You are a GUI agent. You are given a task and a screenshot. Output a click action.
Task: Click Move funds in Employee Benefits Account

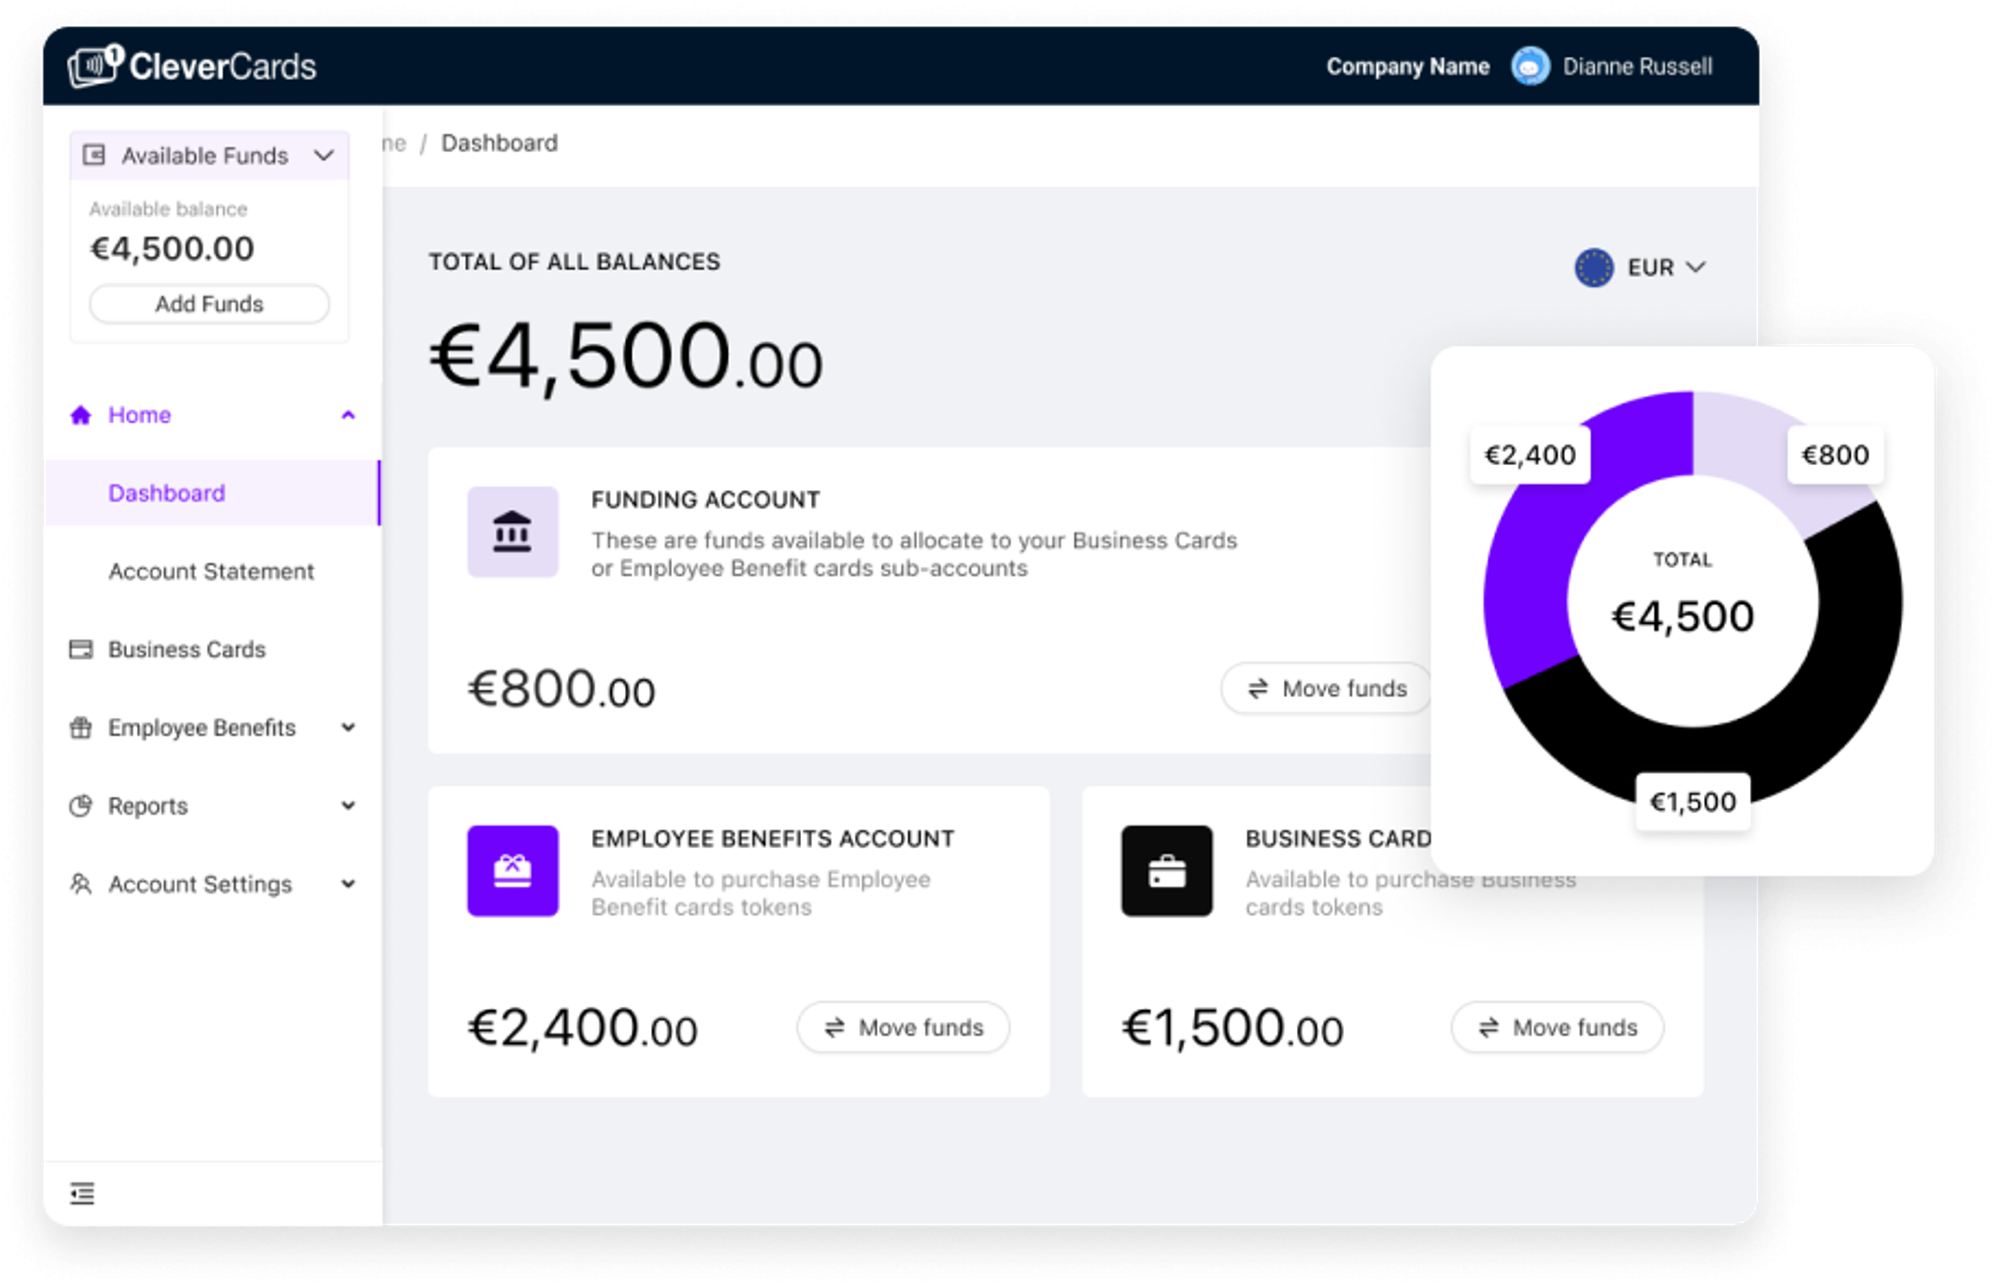coord(903,1027)
